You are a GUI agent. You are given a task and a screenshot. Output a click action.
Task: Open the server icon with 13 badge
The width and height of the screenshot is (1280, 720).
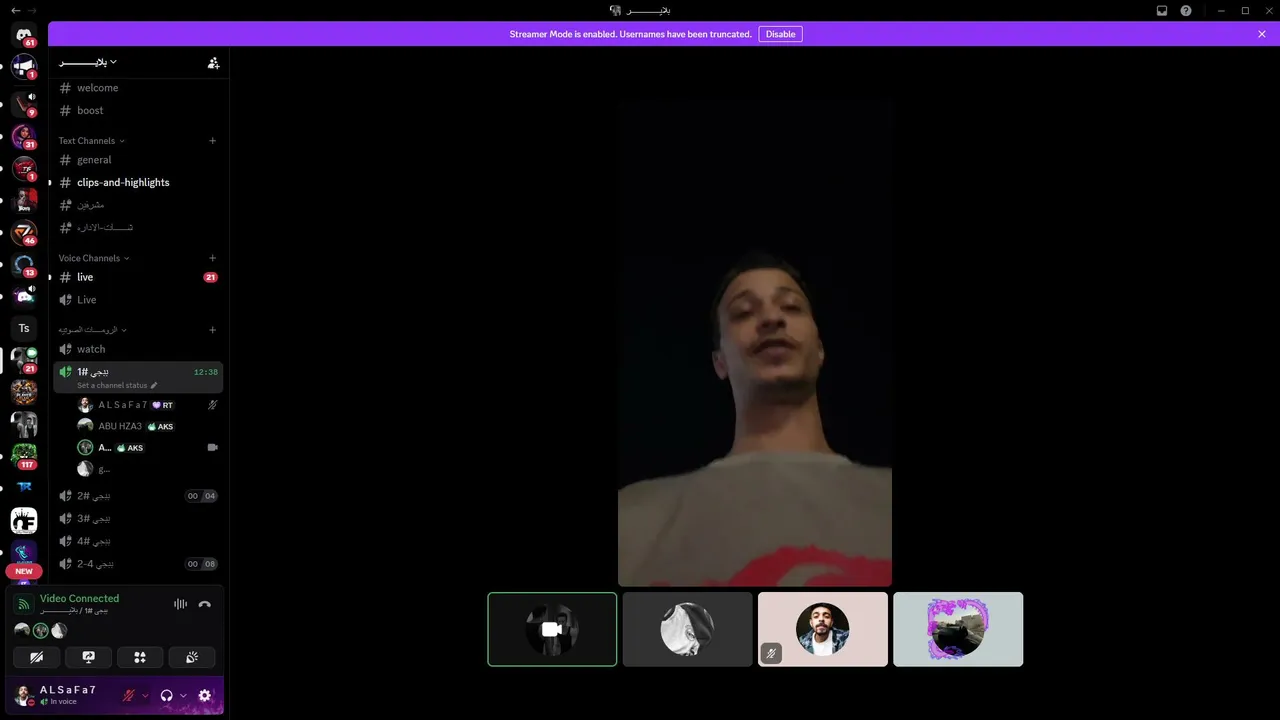24,264
